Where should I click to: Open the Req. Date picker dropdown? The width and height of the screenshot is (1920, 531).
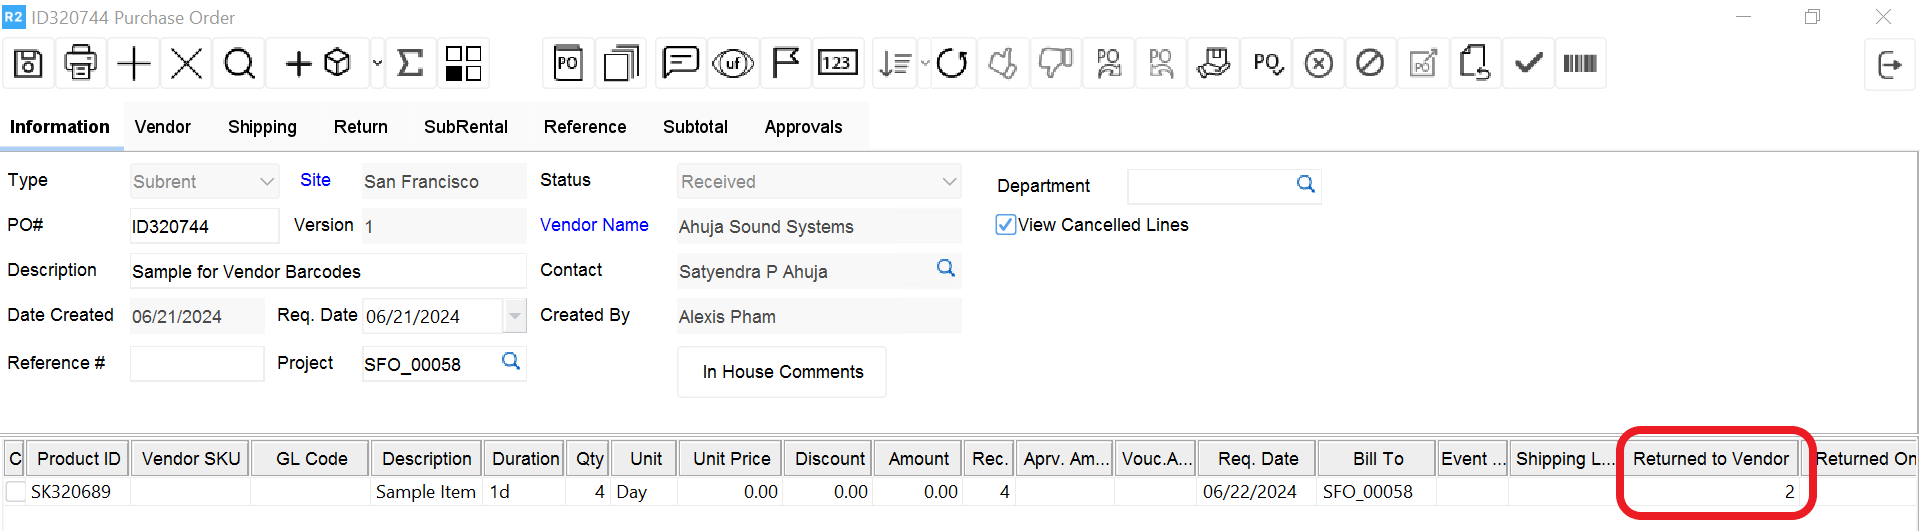[x=514, y=316]
